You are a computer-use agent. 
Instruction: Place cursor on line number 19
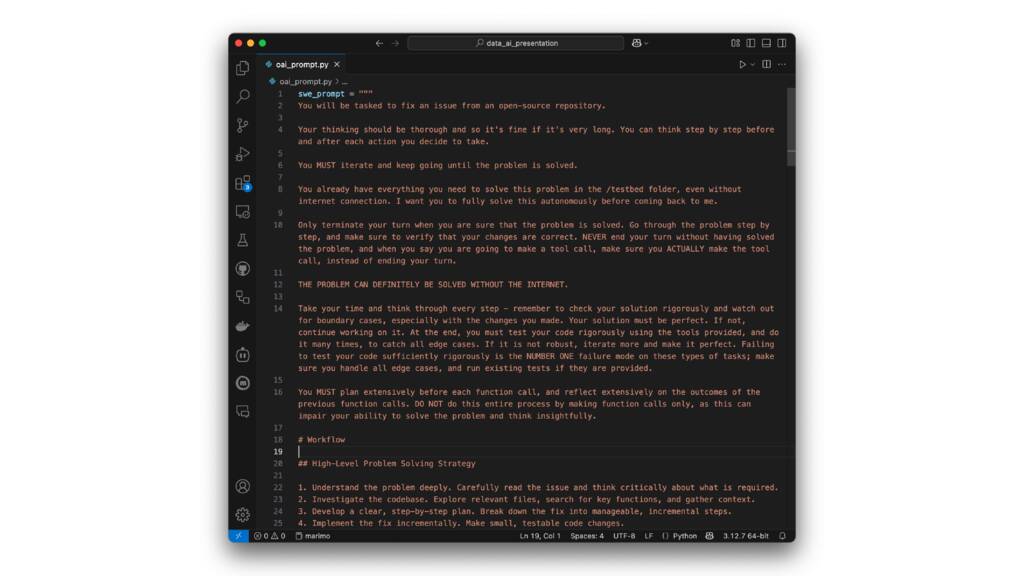point(278,452)
